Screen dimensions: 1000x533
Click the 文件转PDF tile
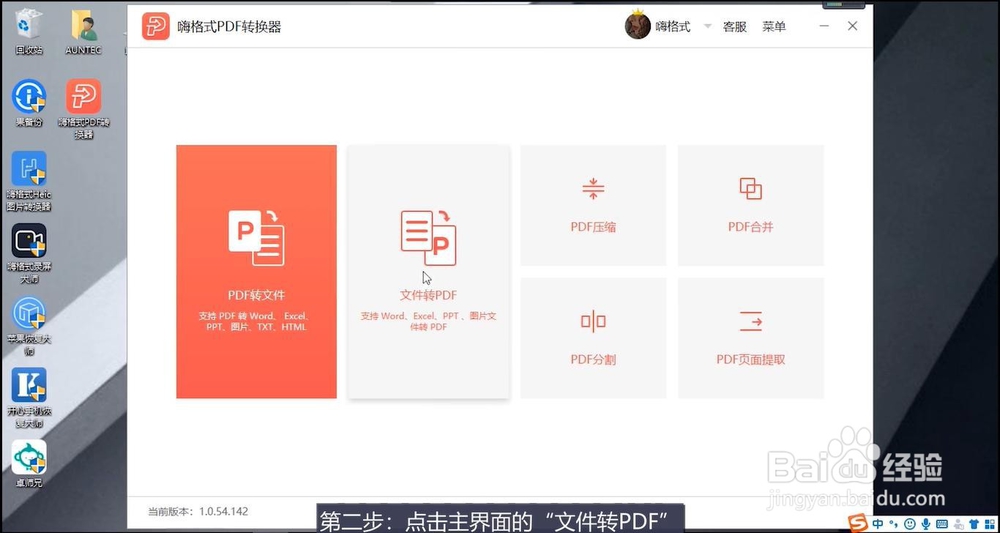click(429, 272)
